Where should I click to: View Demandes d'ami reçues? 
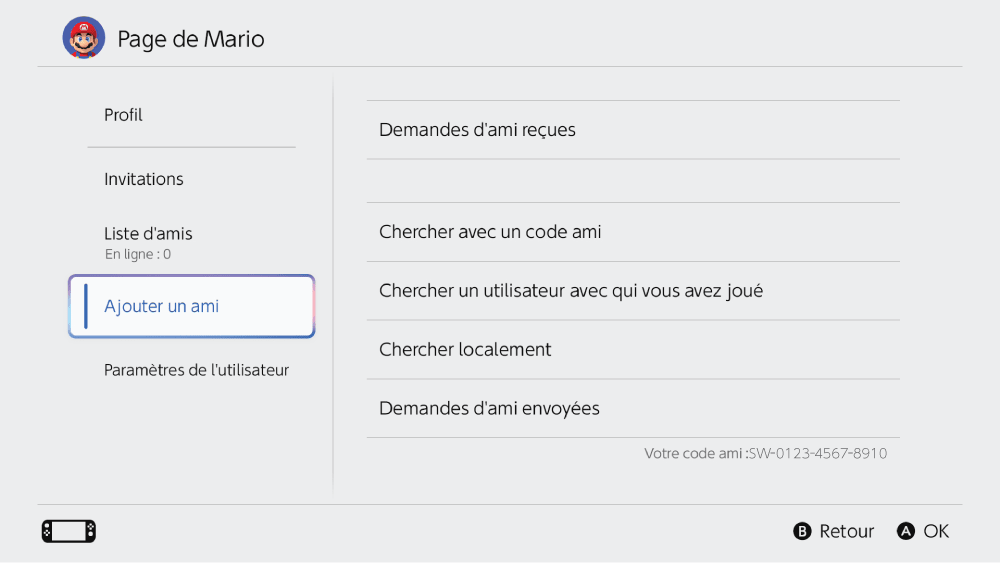click(477, 130)
